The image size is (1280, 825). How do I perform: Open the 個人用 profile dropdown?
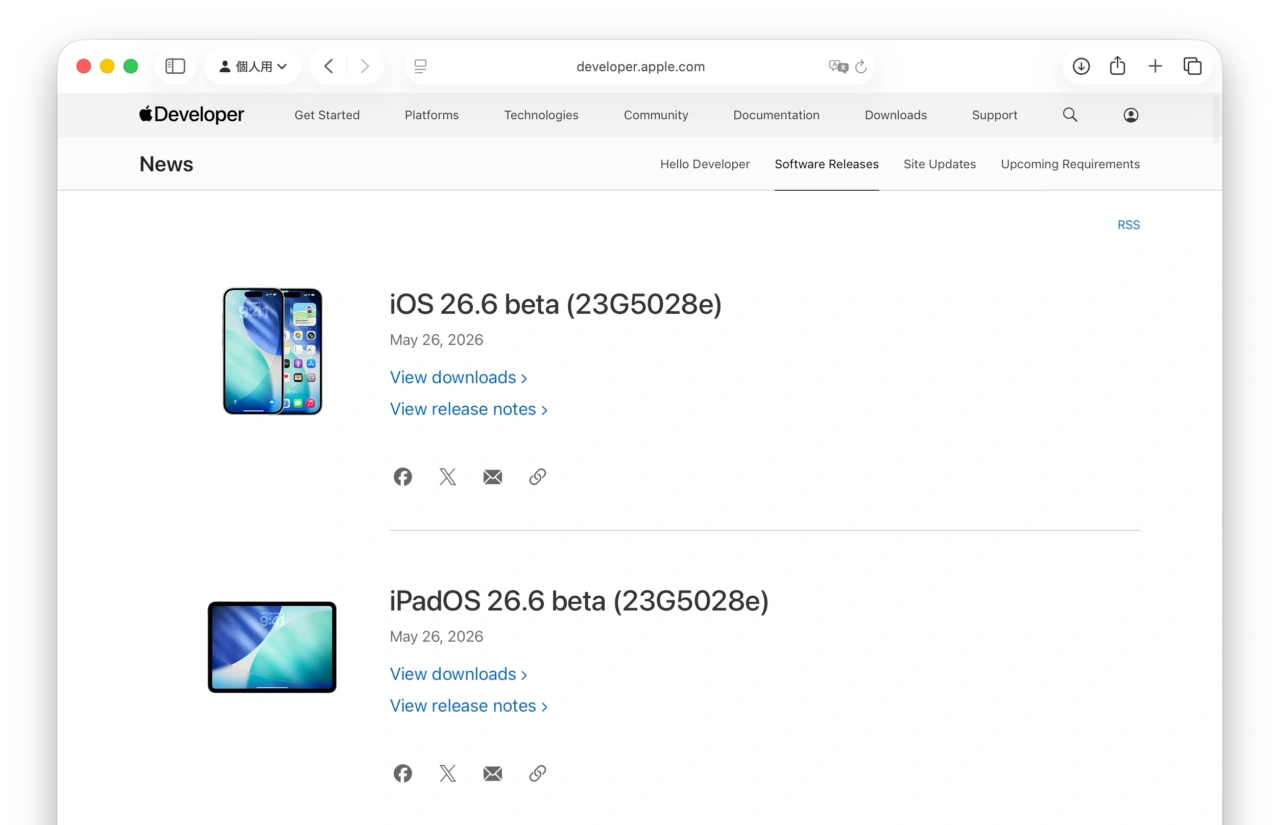pos(253,66)
